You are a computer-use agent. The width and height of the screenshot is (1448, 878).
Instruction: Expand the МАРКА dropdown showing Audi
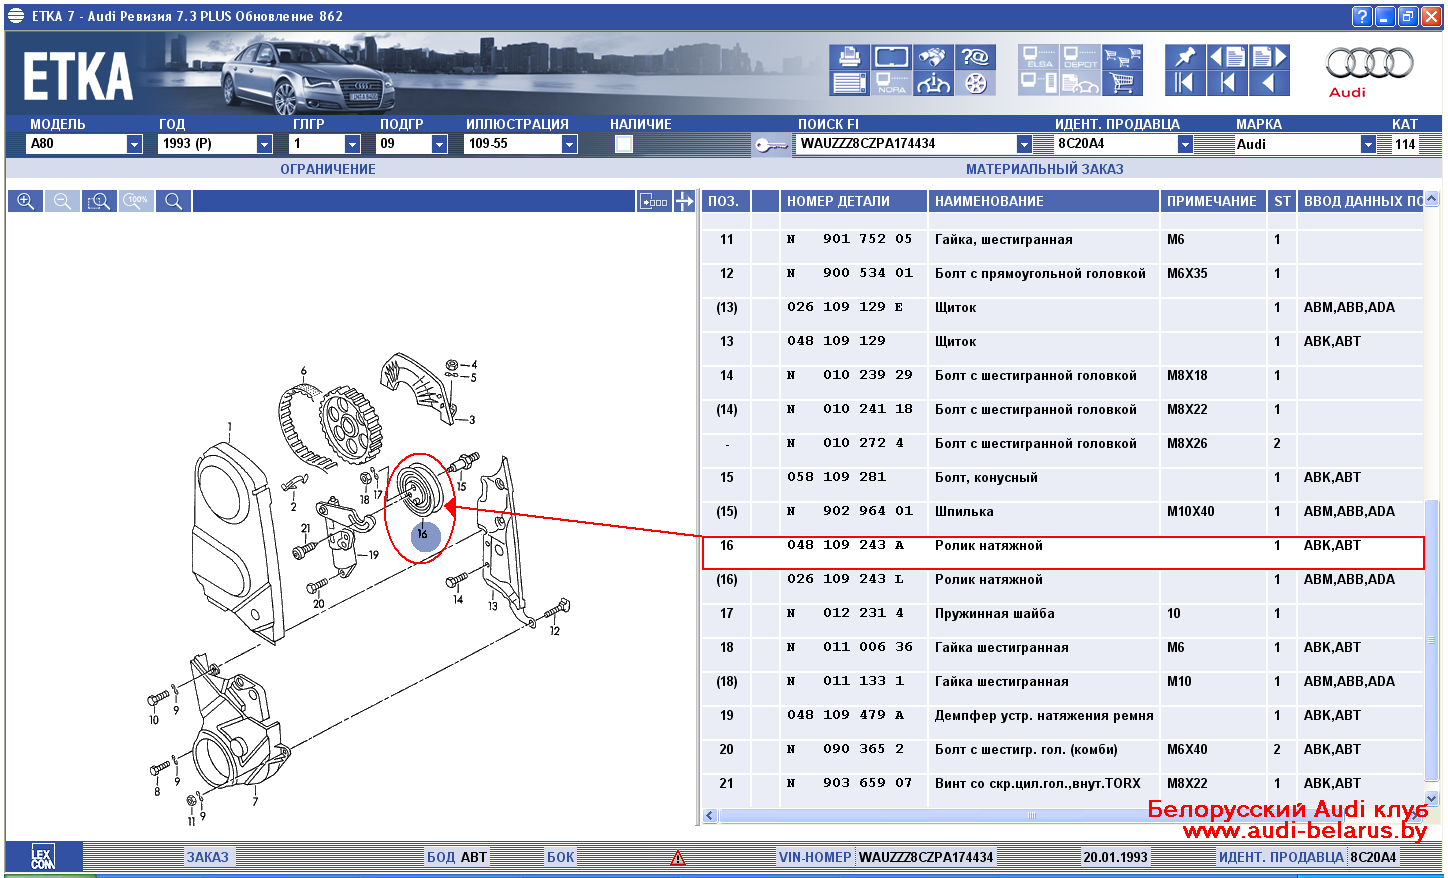click(x=1368, y=144)
